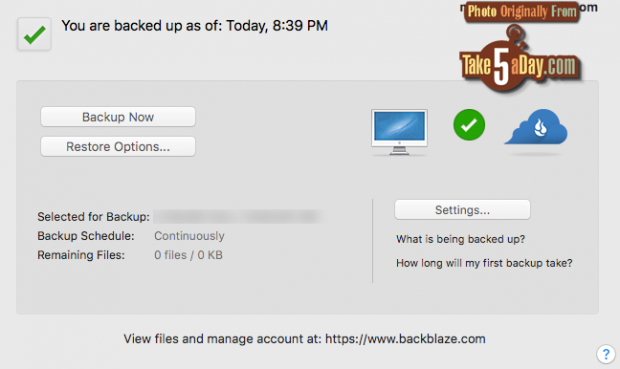Click the Backblaze flame cloud icon
The image size is (620, 369).
click(x=536, y=127)
